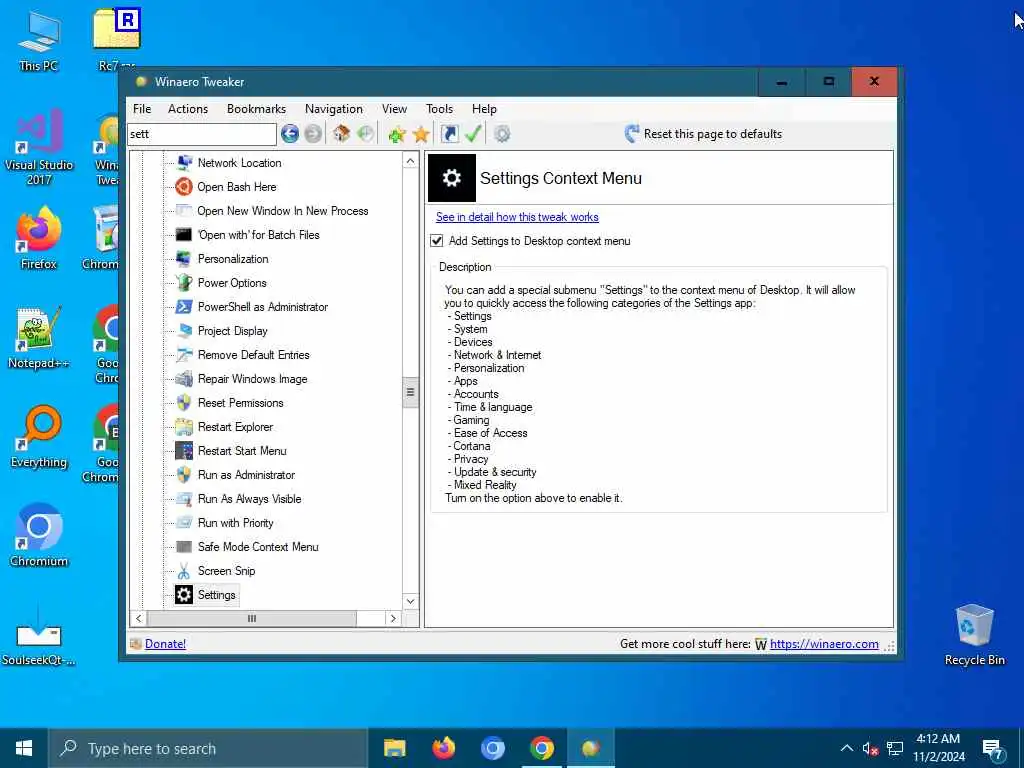
Task: Open the gear settings toolbar icon
Action: point(502,134)
